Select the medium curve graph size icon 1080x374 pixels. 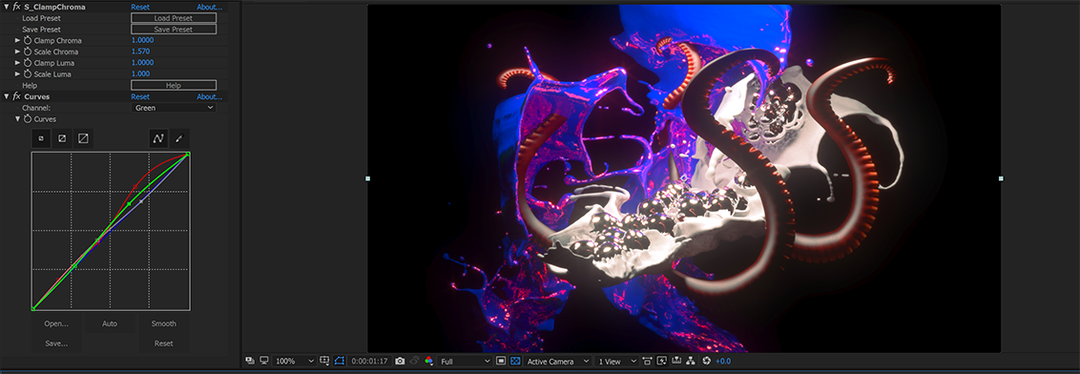tap(62, 138)
